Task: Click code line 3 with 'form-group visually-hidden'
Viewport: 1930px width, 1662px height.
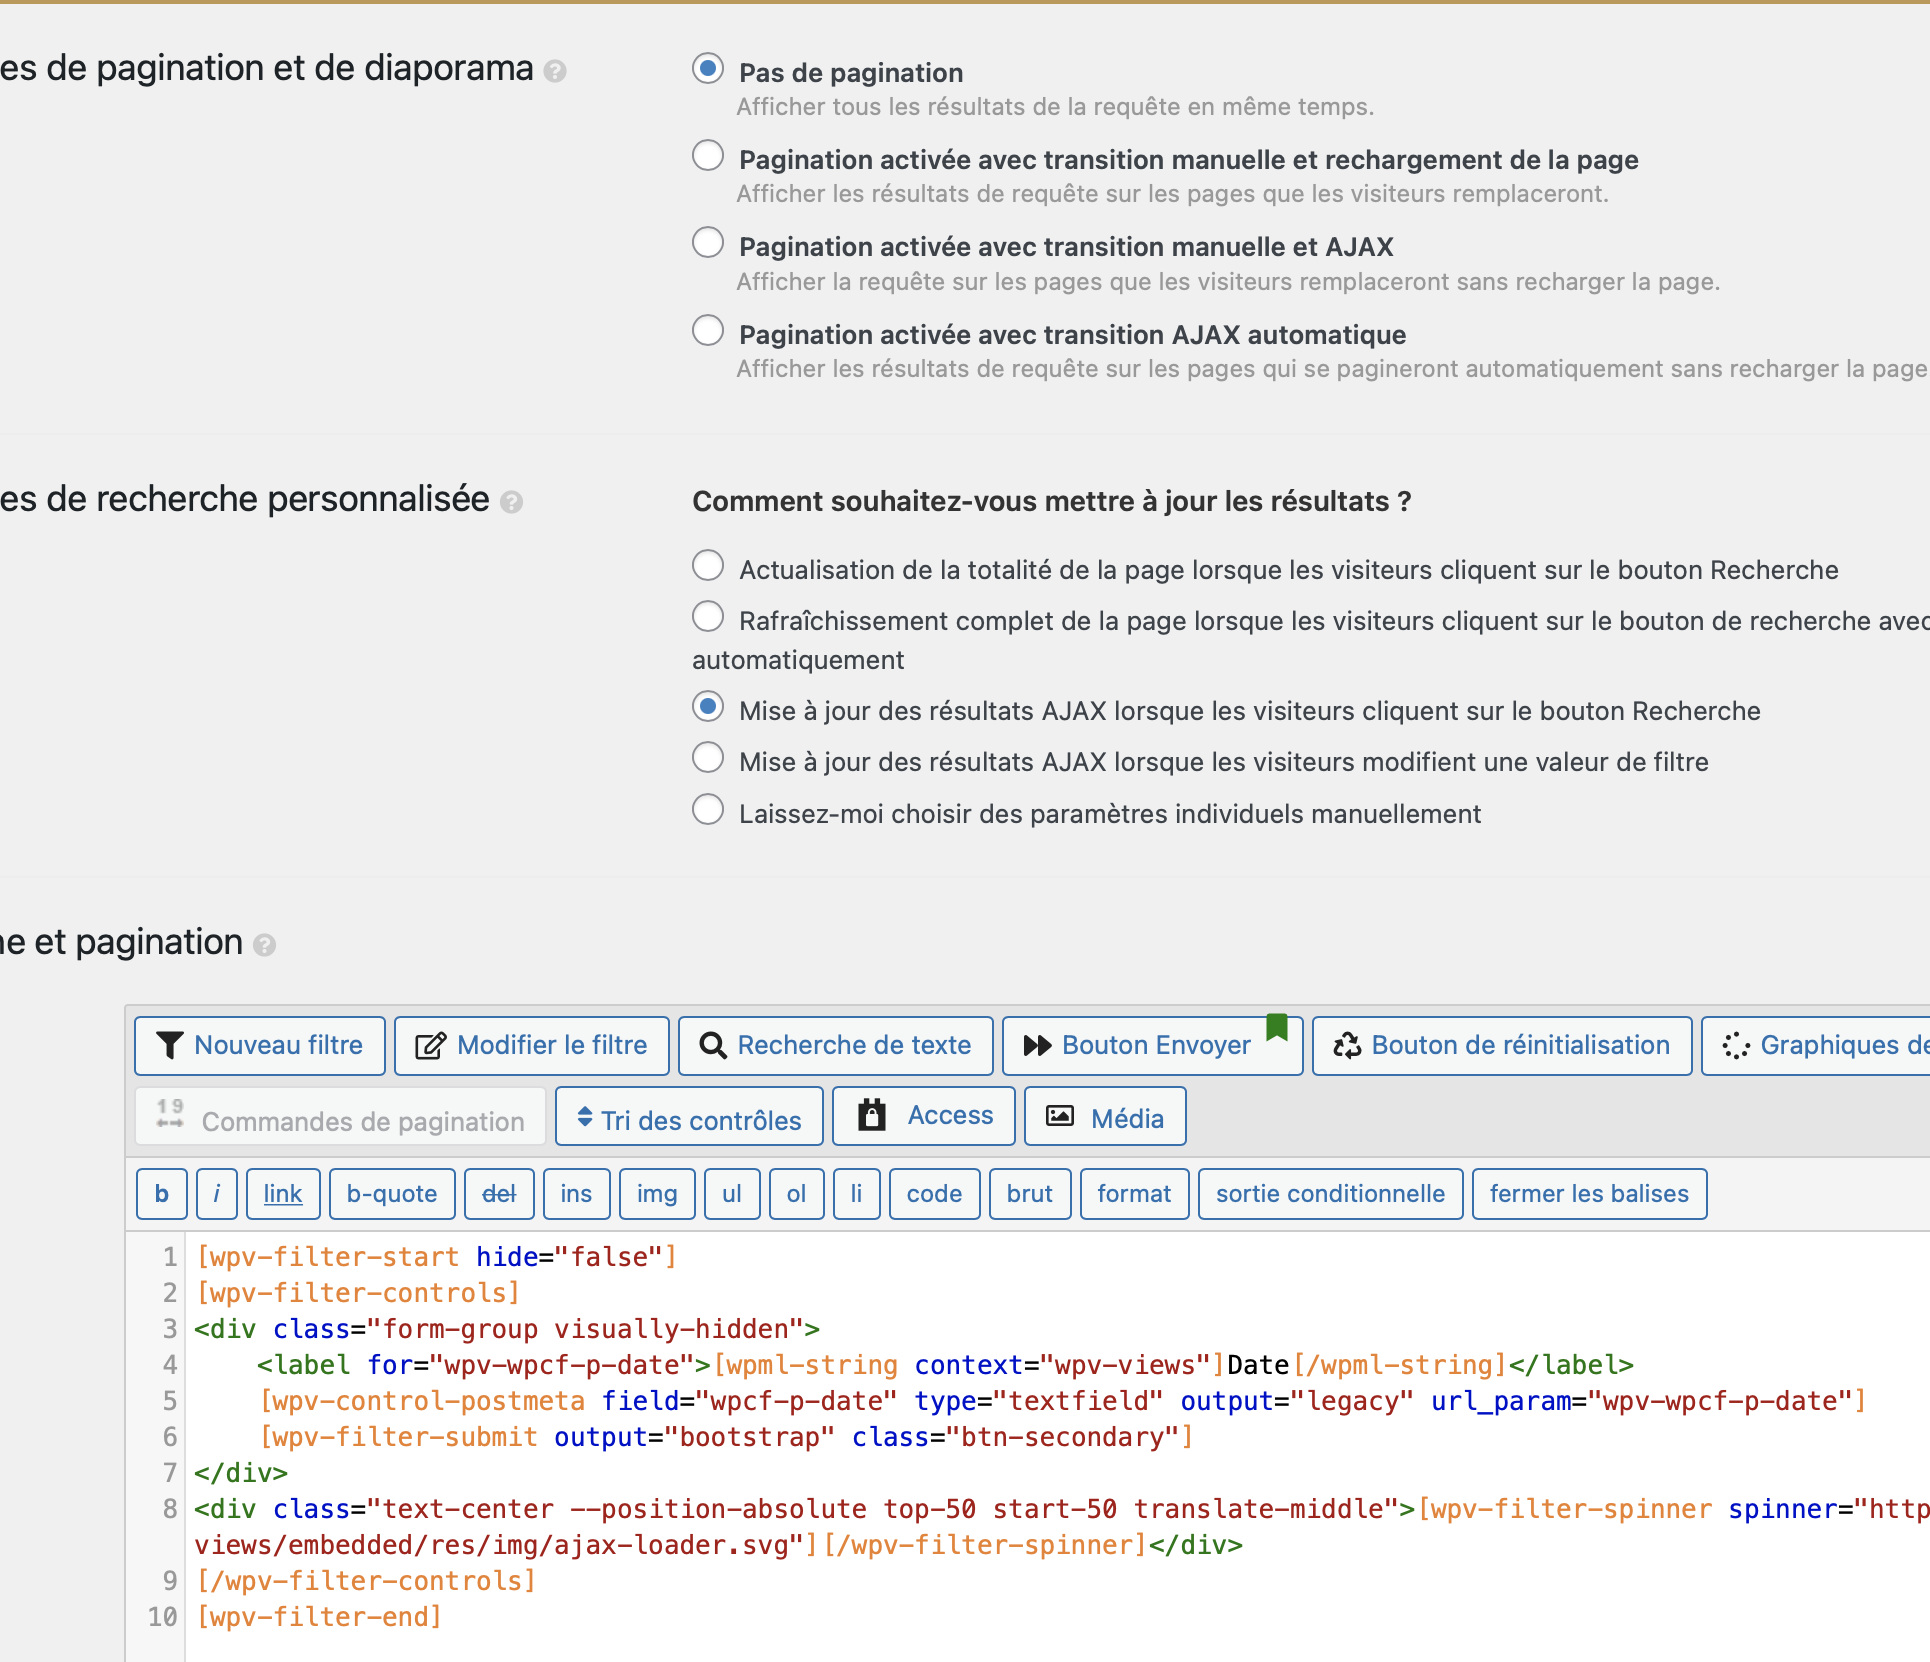Action: point(507,1329)
